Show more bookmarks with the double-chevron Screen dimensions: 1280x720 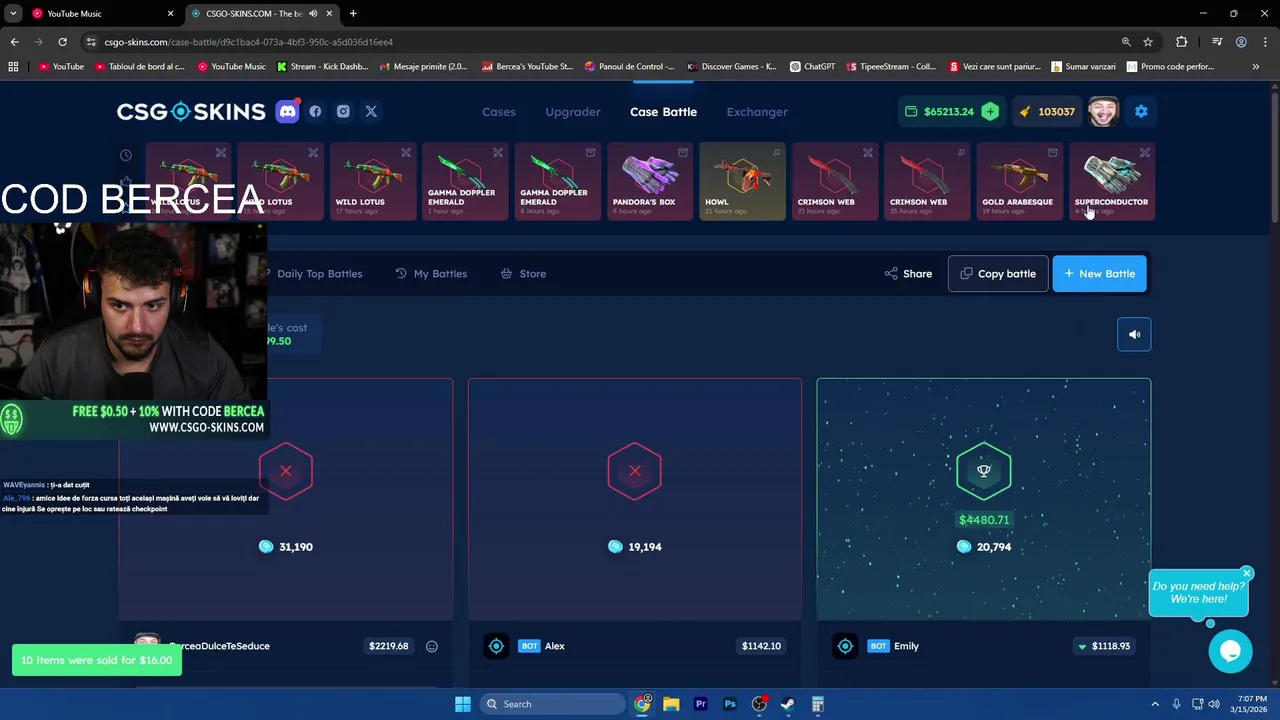(x=1256, y=67)
